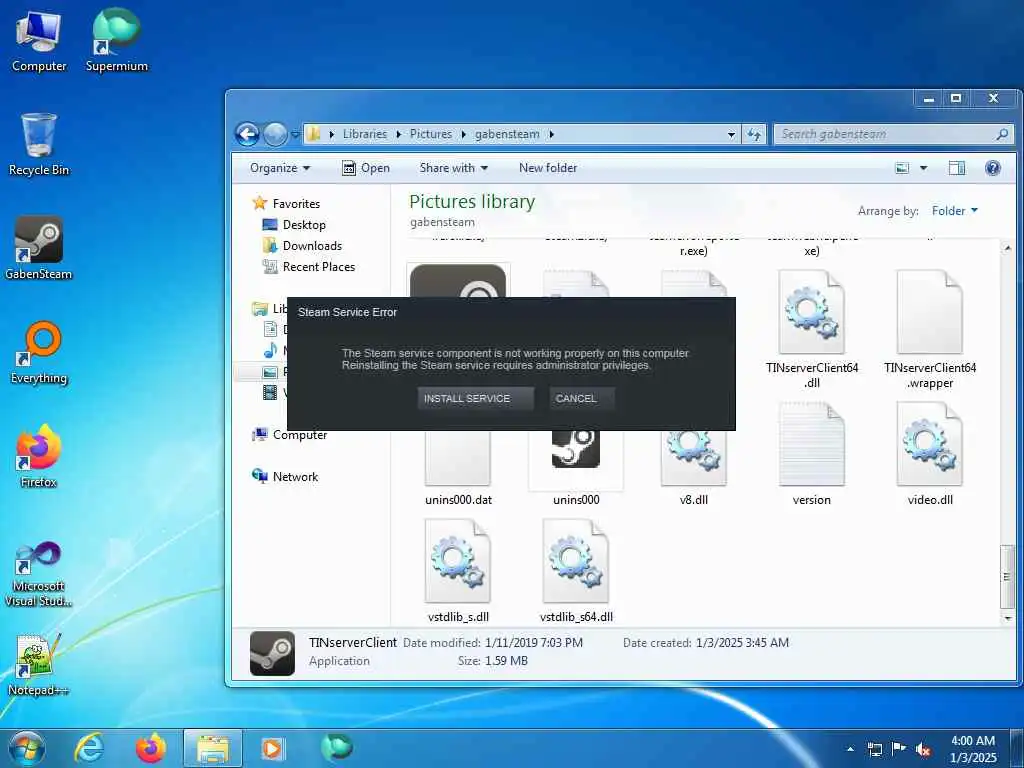Image resolution: width=1024 pixels, height=768 pixels.
Task: Select the vstdlib_s.dll file
Action: click(458, 571)
